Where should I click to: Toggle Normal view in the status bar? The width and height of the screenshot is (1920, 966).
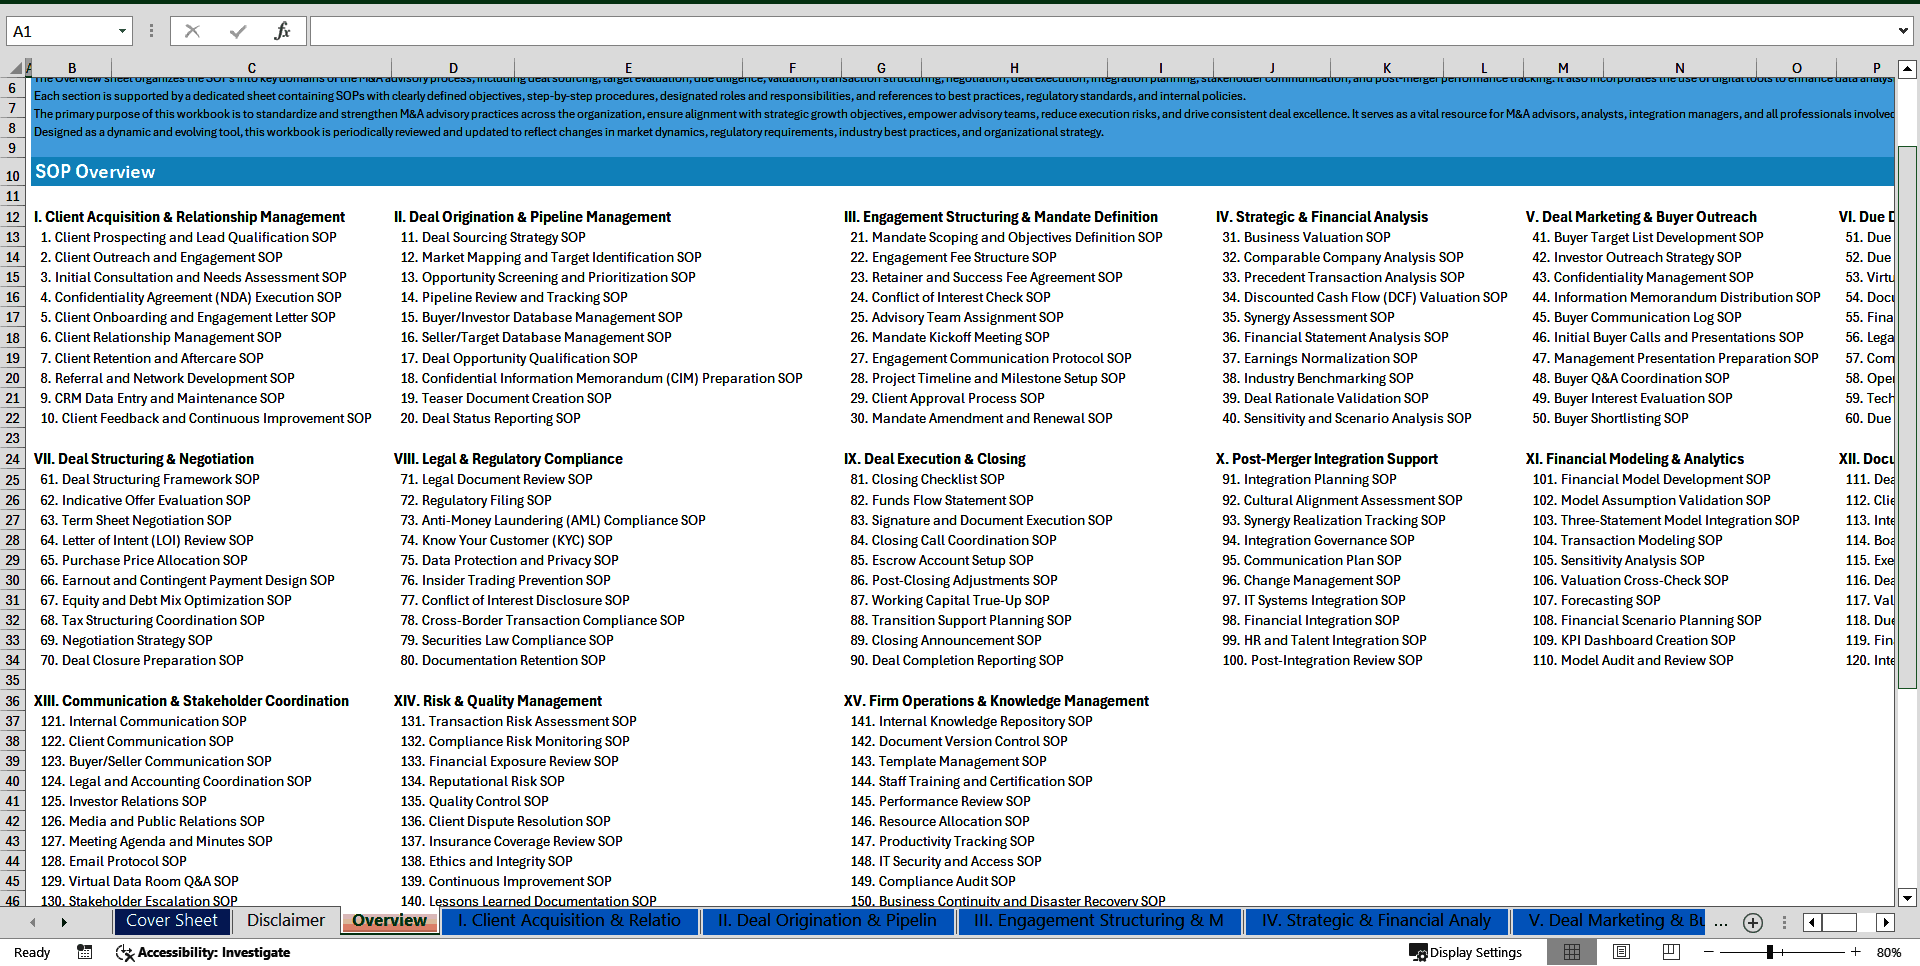[x=1571, y=952]
